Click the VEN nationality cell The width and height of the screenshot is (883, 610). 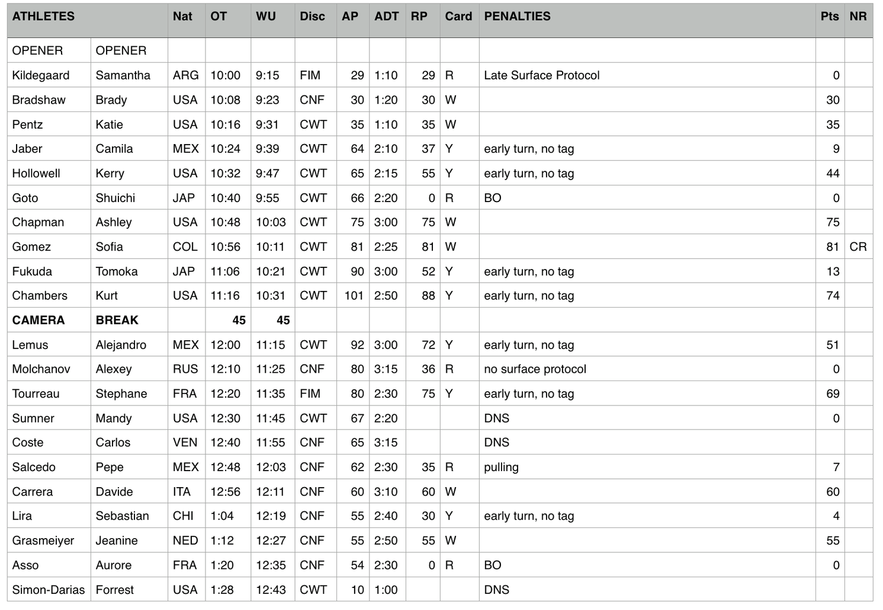[x=185, y=443]
